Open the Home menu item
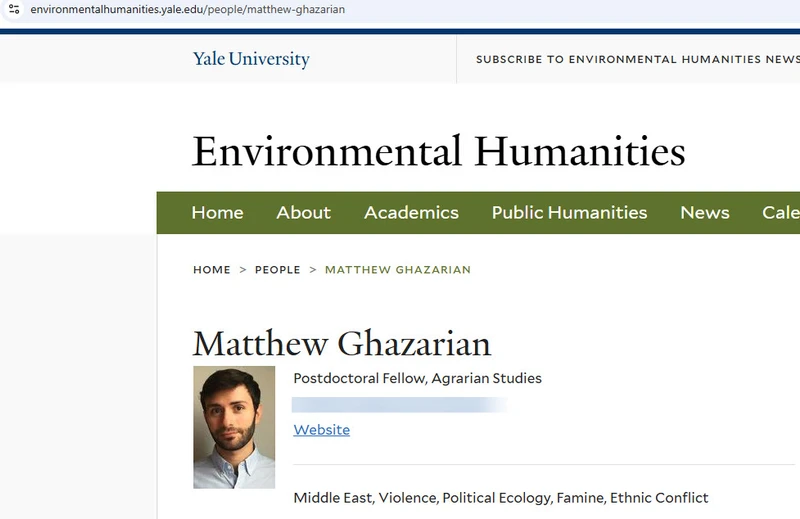The image size is (800, 519). (x=217, y=212)
